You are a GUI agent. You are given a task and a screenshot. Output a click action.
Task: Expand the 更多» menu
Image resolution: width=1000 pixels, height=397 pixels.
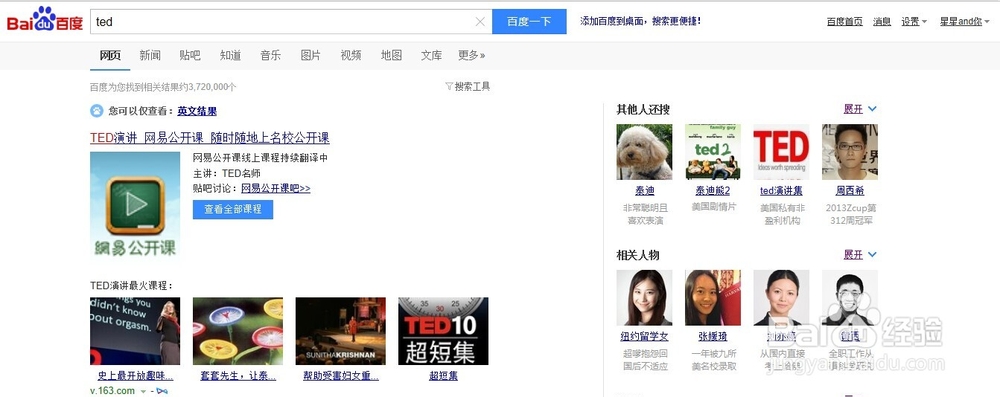point(471,56)
